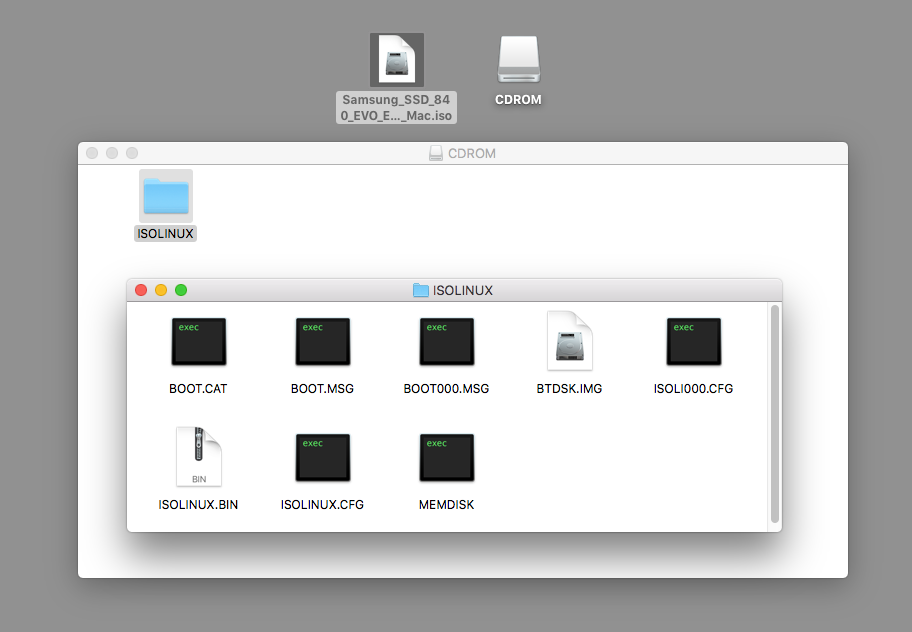Click the CDROM label under the desktop drive
Viewport: 912px width, 632px height.
tap(518, 99)
